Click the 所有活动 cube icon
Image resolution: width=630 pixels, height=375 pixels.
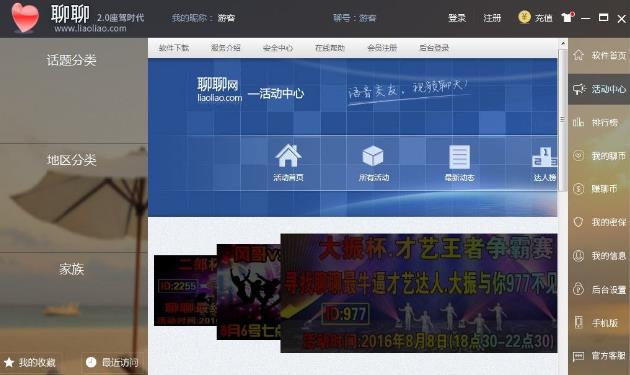point(373,156)
